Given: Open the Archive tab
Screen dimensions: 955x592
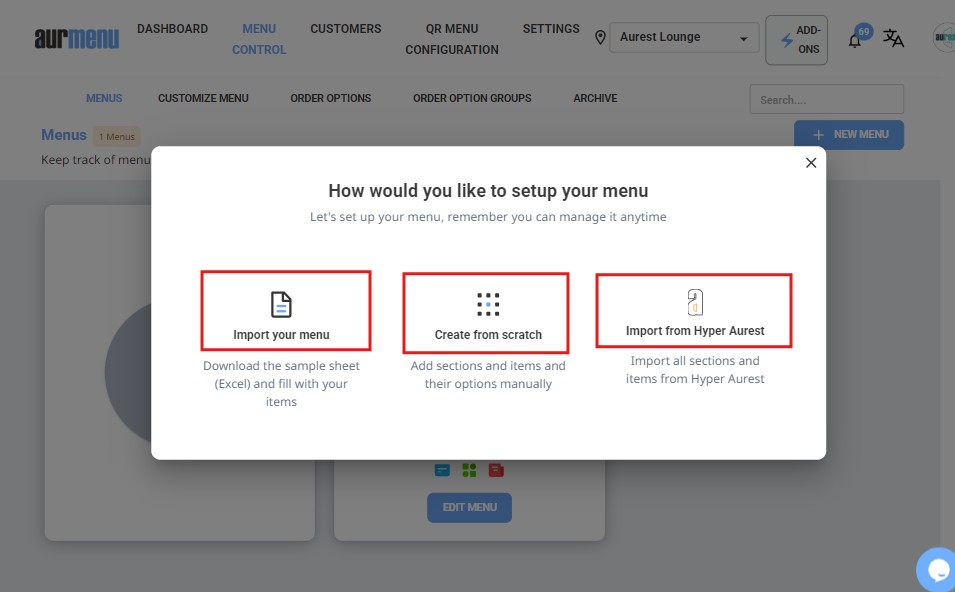Looking at the screenshot, I should 595,98.
